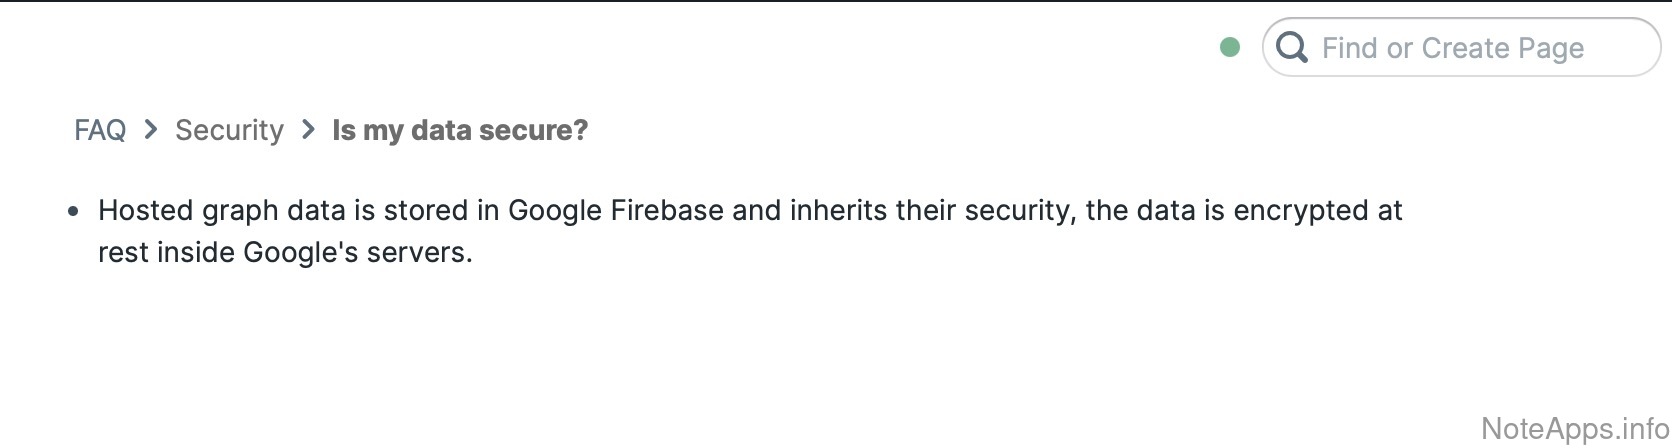
Task: Go to the Security breadcrumb
Action: click(229, 130)
